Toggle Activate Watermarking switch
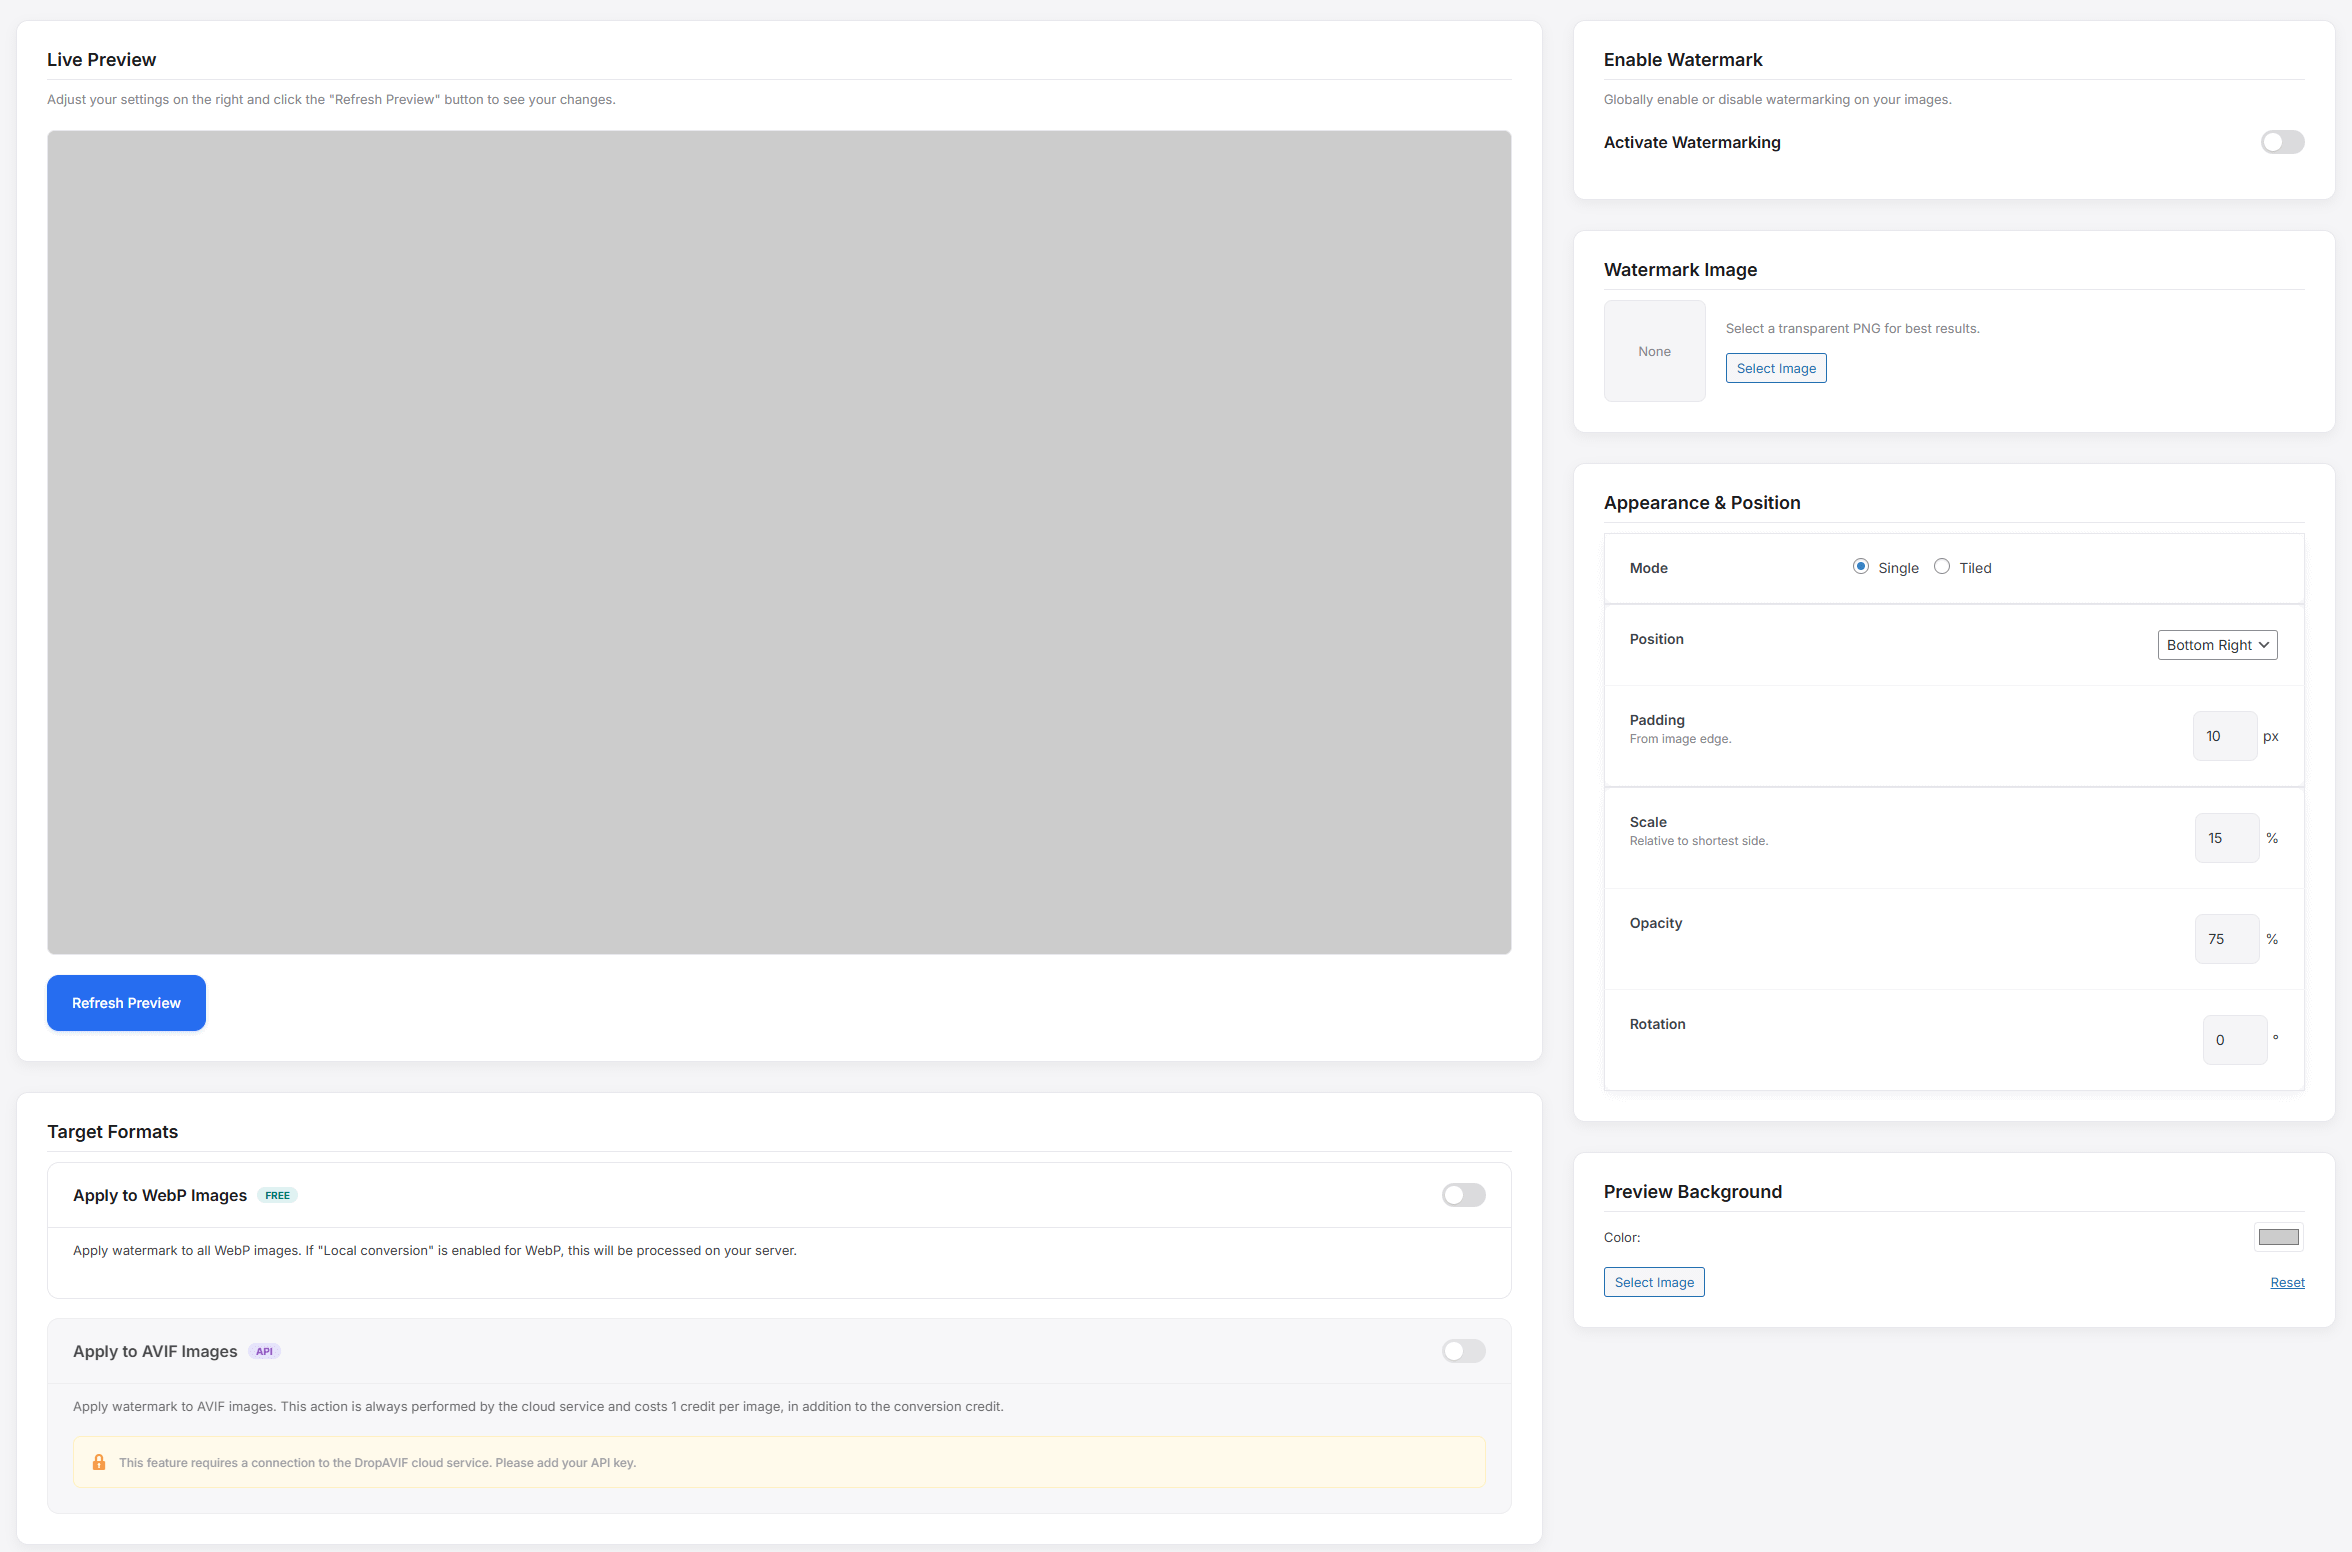 [2282, 142]
